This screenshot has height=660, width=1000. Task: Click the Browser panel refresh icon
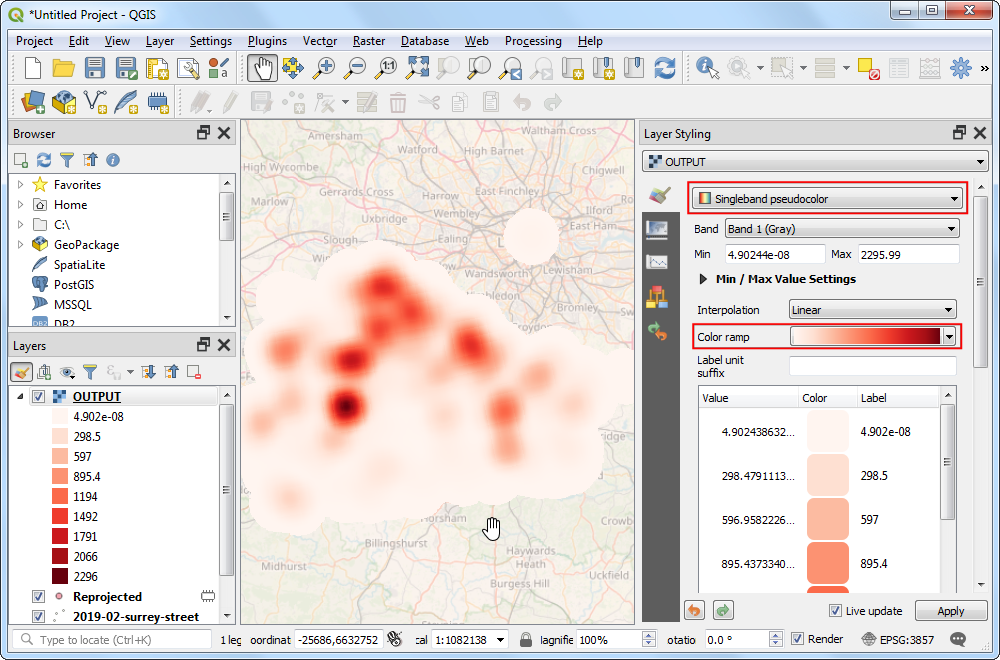pyautogui.click(x=43, y=160)
